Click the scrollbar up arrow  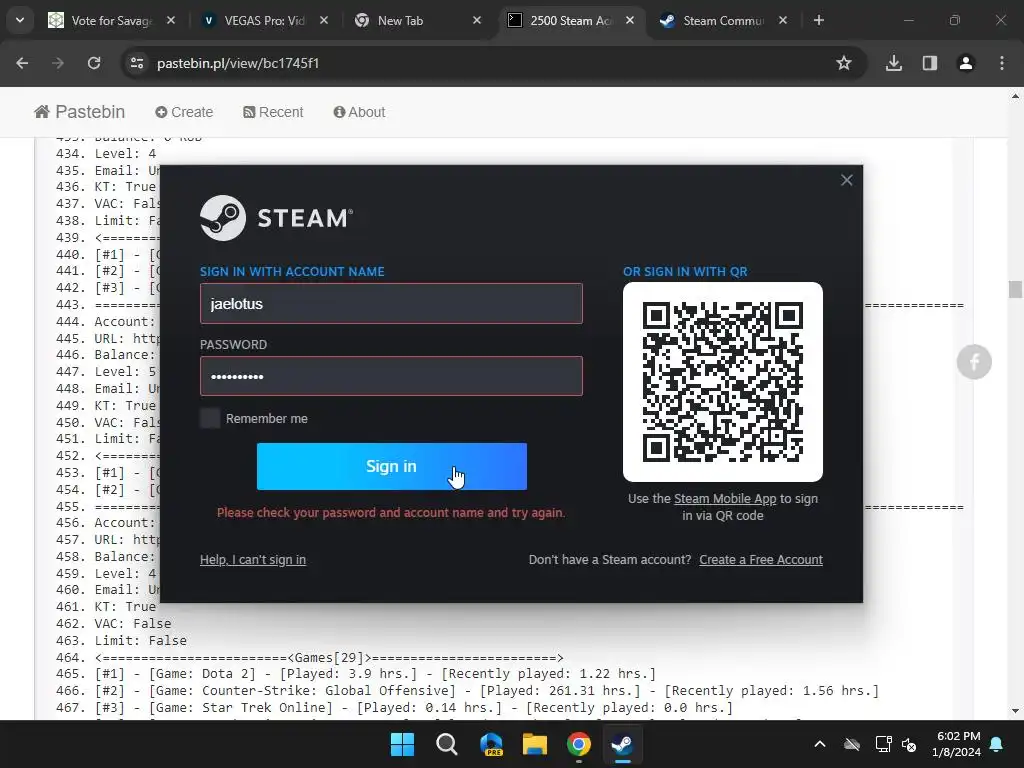(x=1015, y=96)
